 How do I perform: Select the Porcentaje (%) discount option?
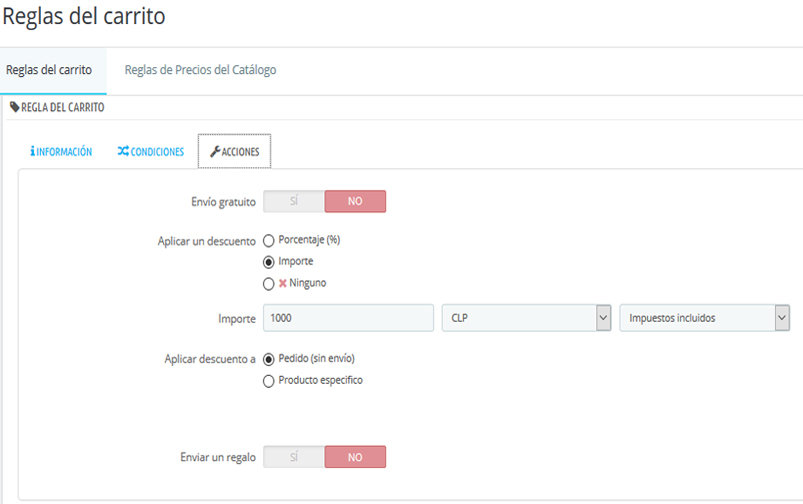268,240
